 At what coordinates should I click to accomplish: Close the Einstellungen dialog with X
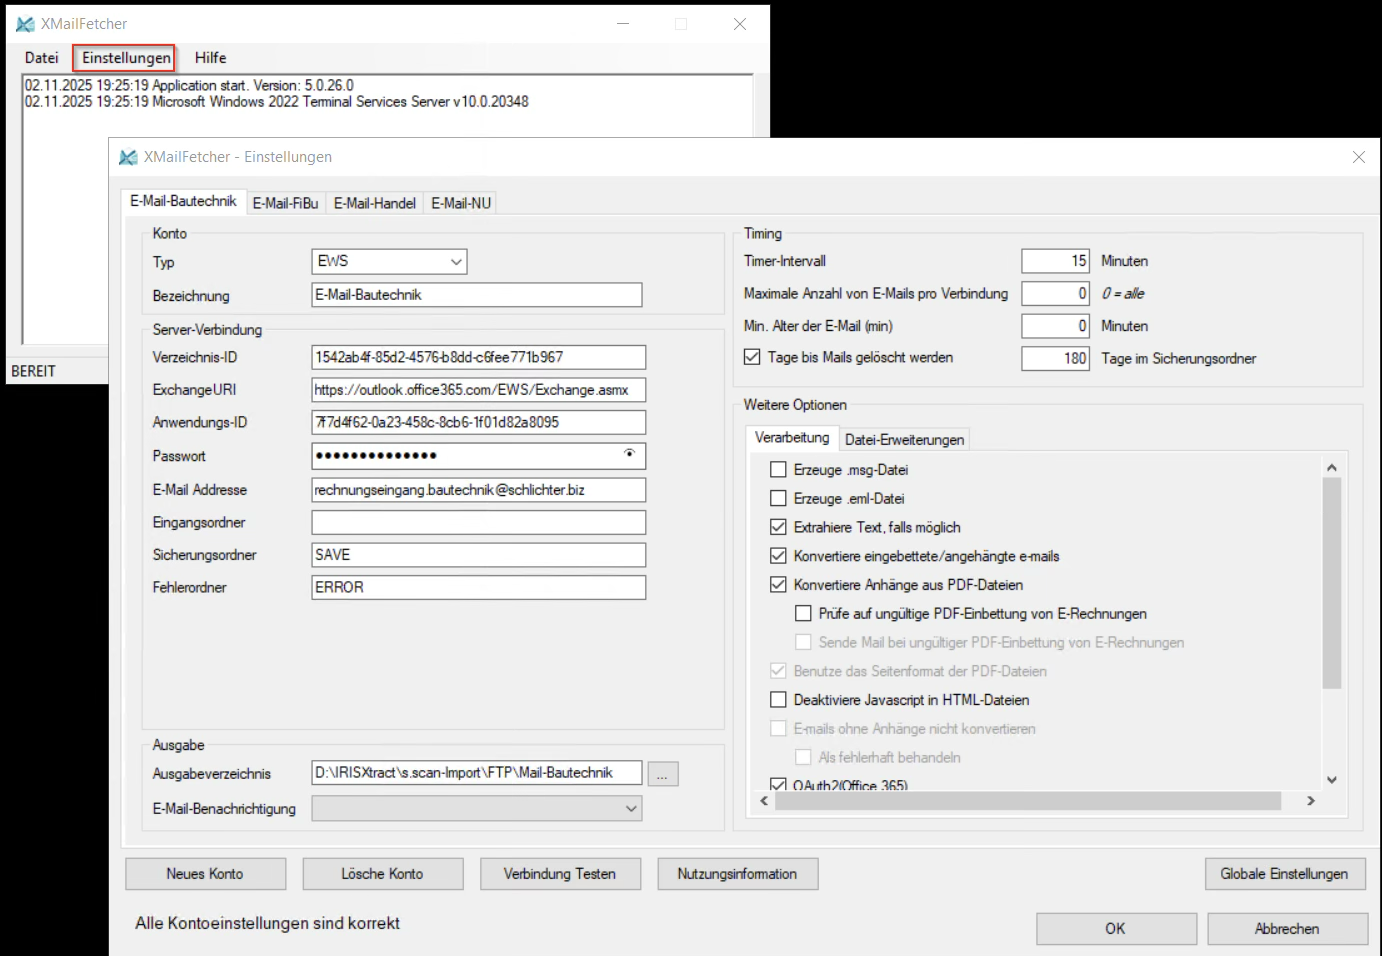[x=1358, y=157]
